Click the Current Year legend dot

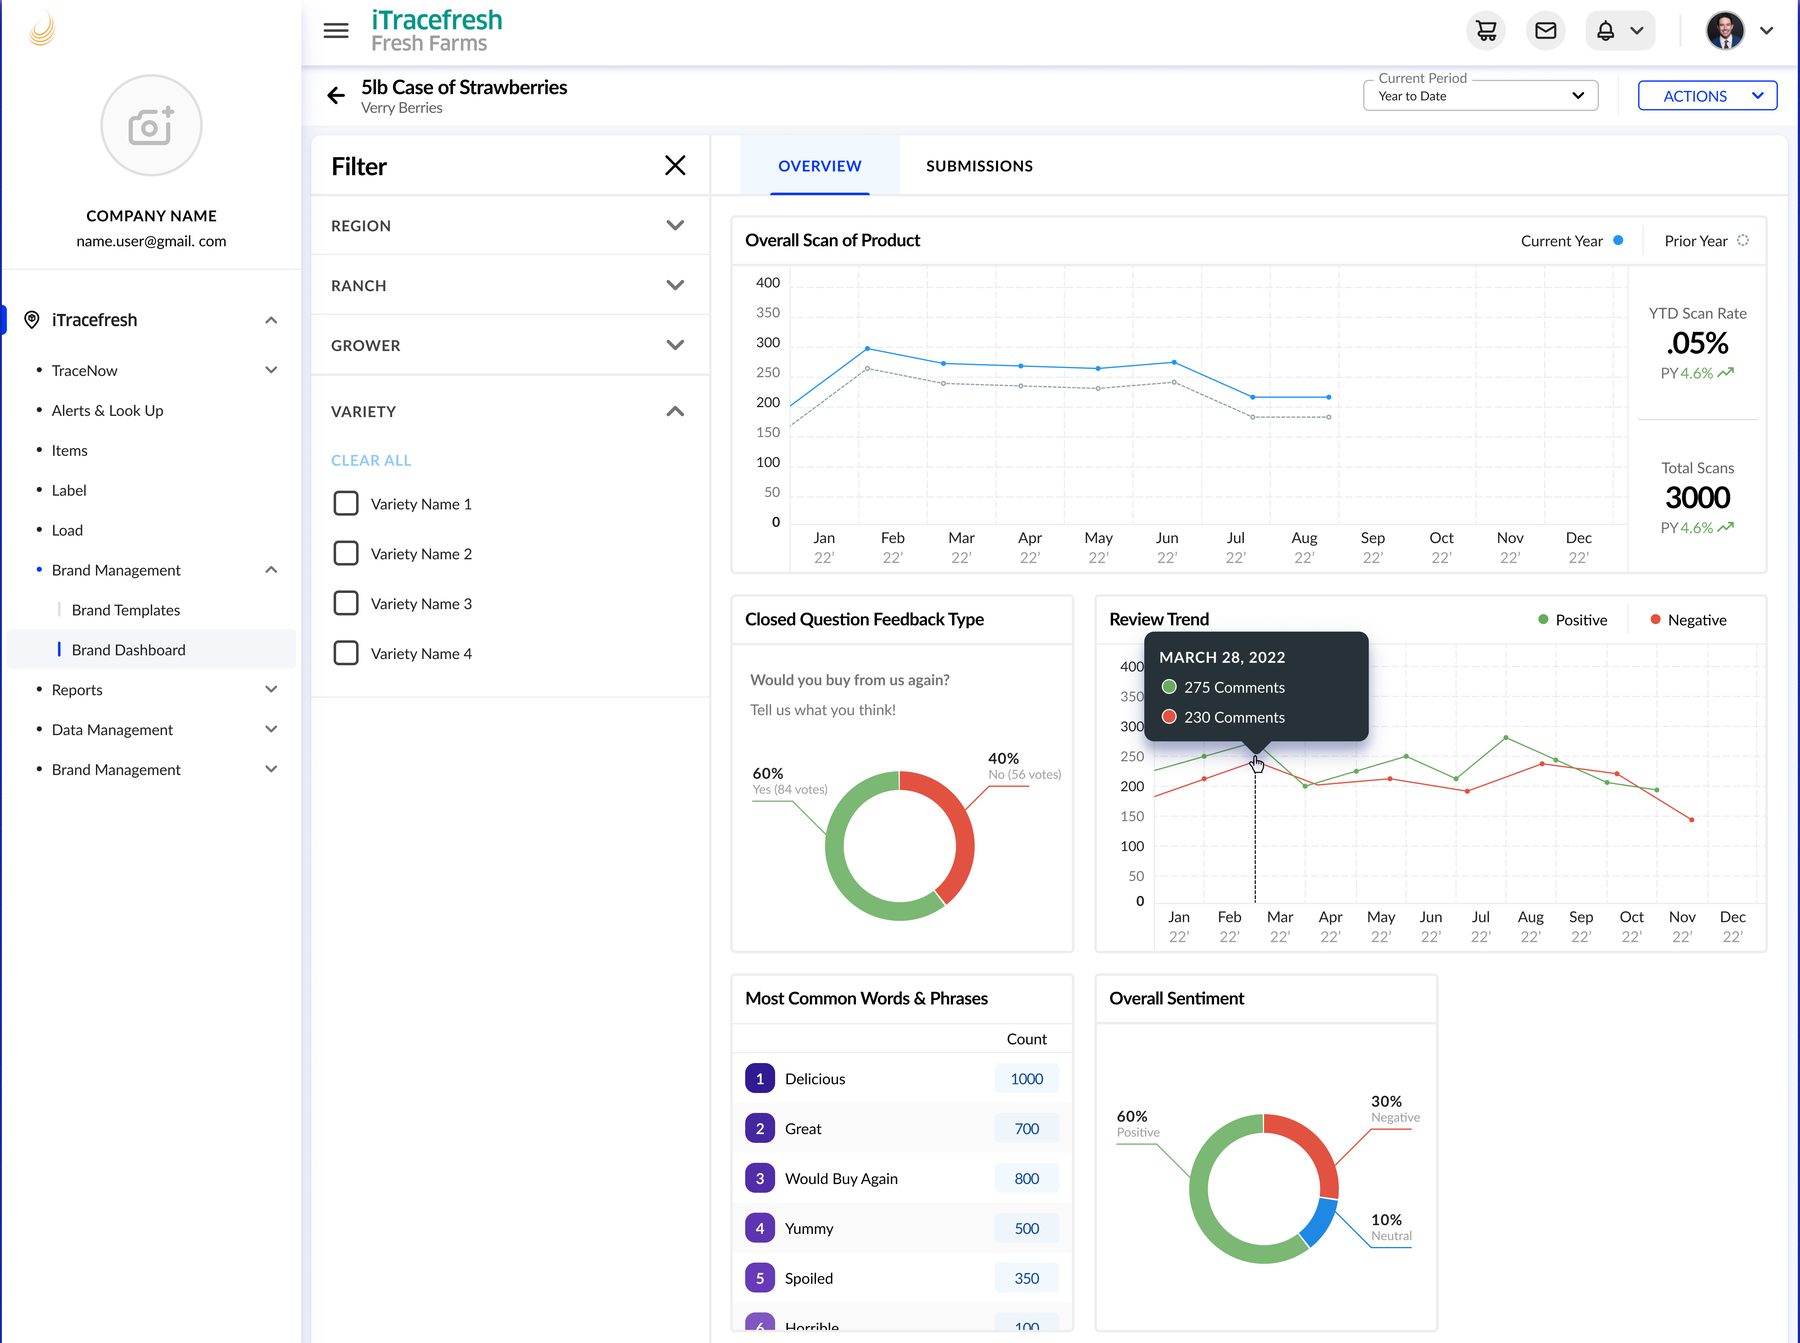click(x=1618, y=240)
